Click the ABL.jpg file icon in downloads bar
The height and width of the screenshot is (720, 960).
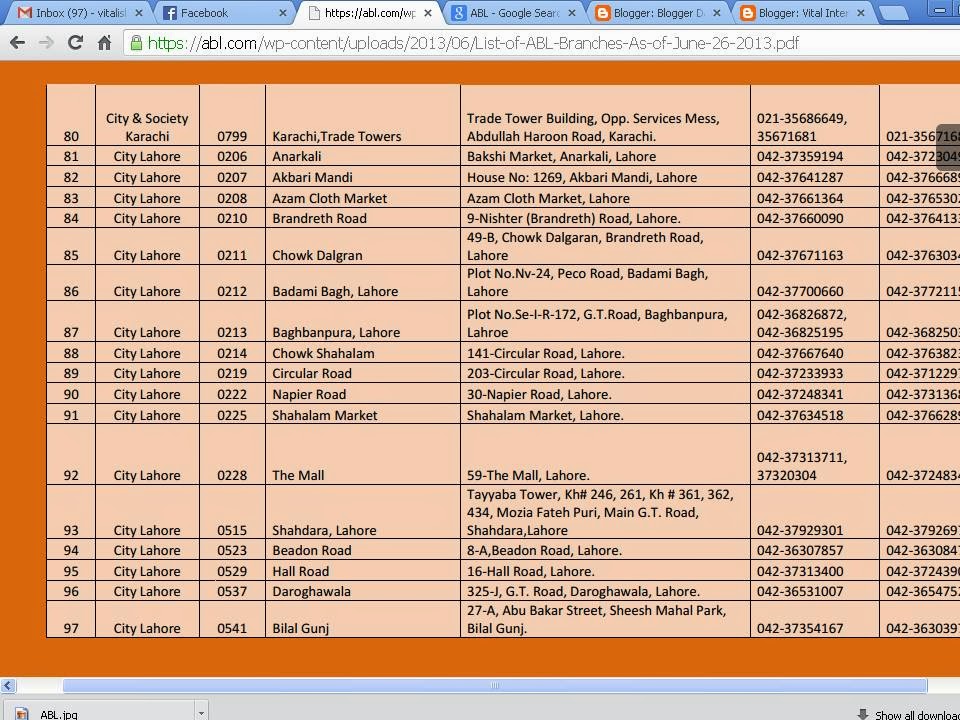point(22,714)
